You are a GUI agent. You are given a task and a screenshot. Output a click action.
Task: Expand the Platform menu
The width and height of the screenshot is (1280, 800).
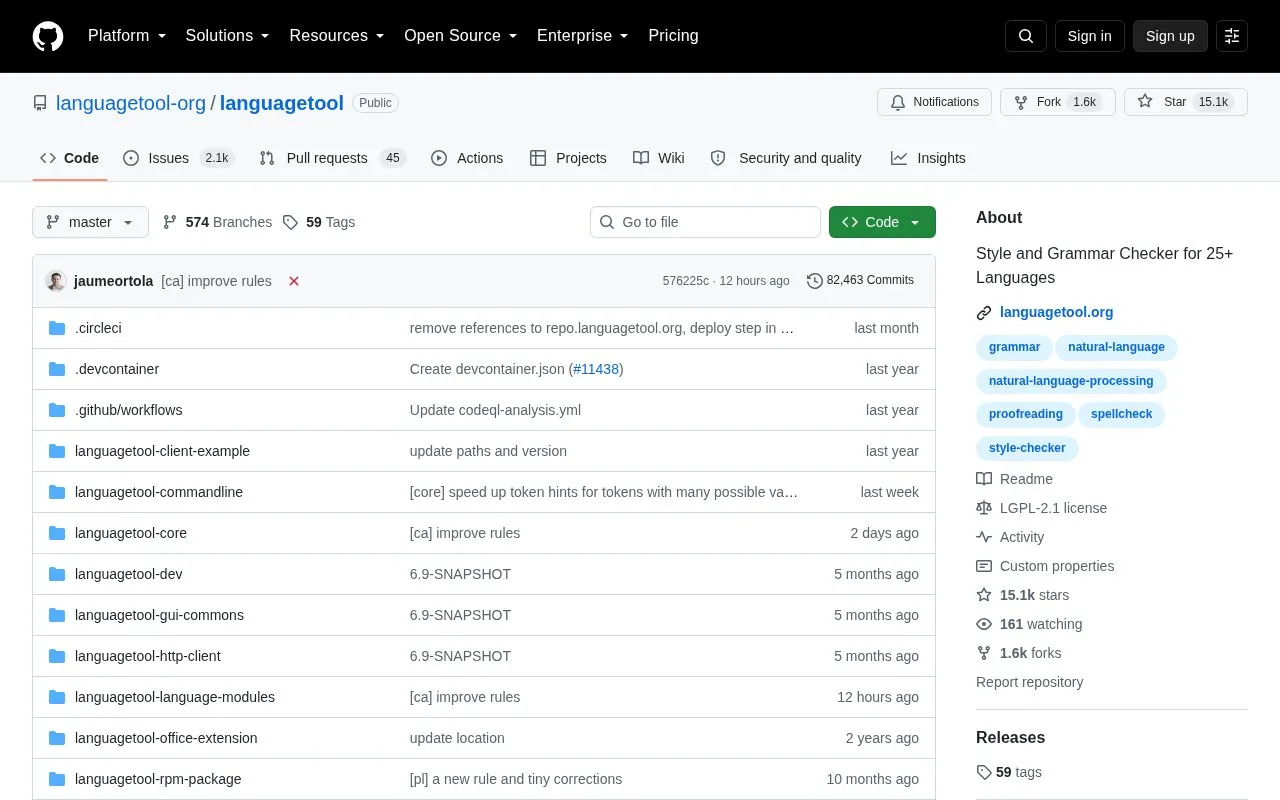pos(127,36)
